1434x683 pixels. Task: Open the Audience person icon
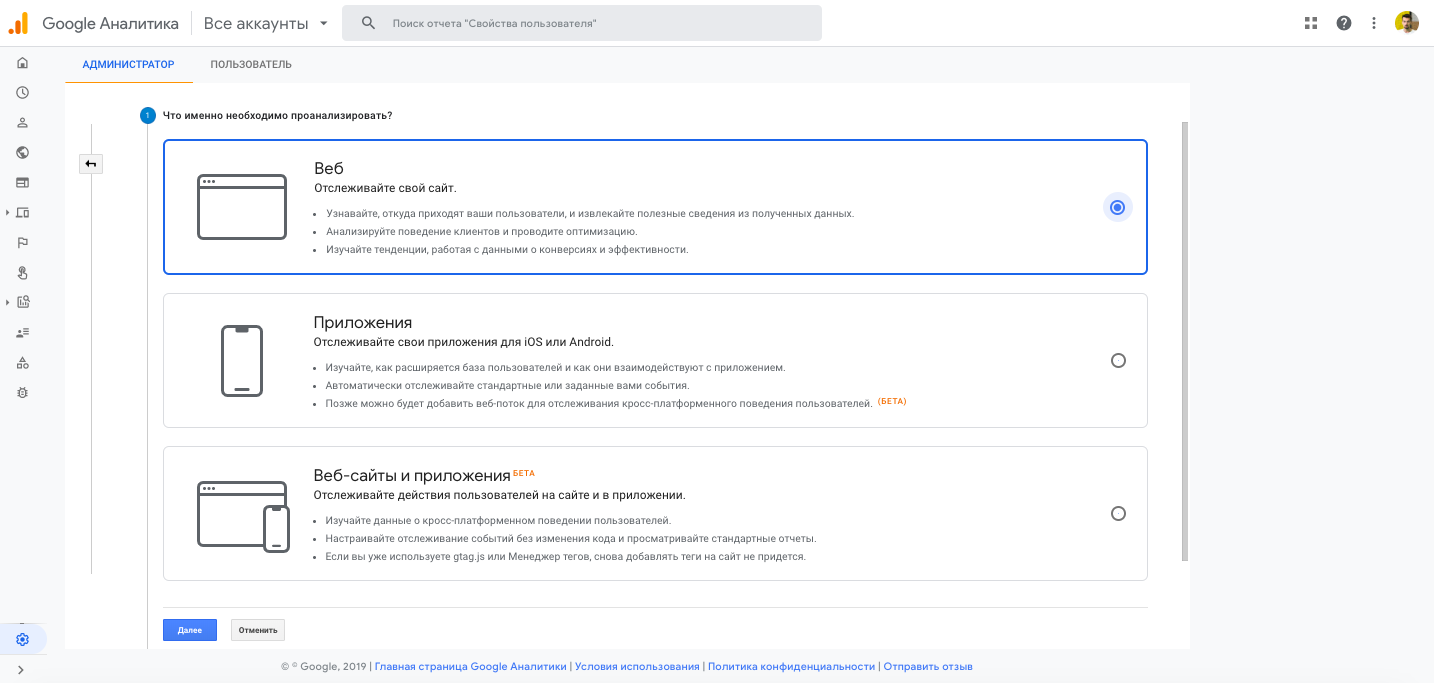[22, 123]
